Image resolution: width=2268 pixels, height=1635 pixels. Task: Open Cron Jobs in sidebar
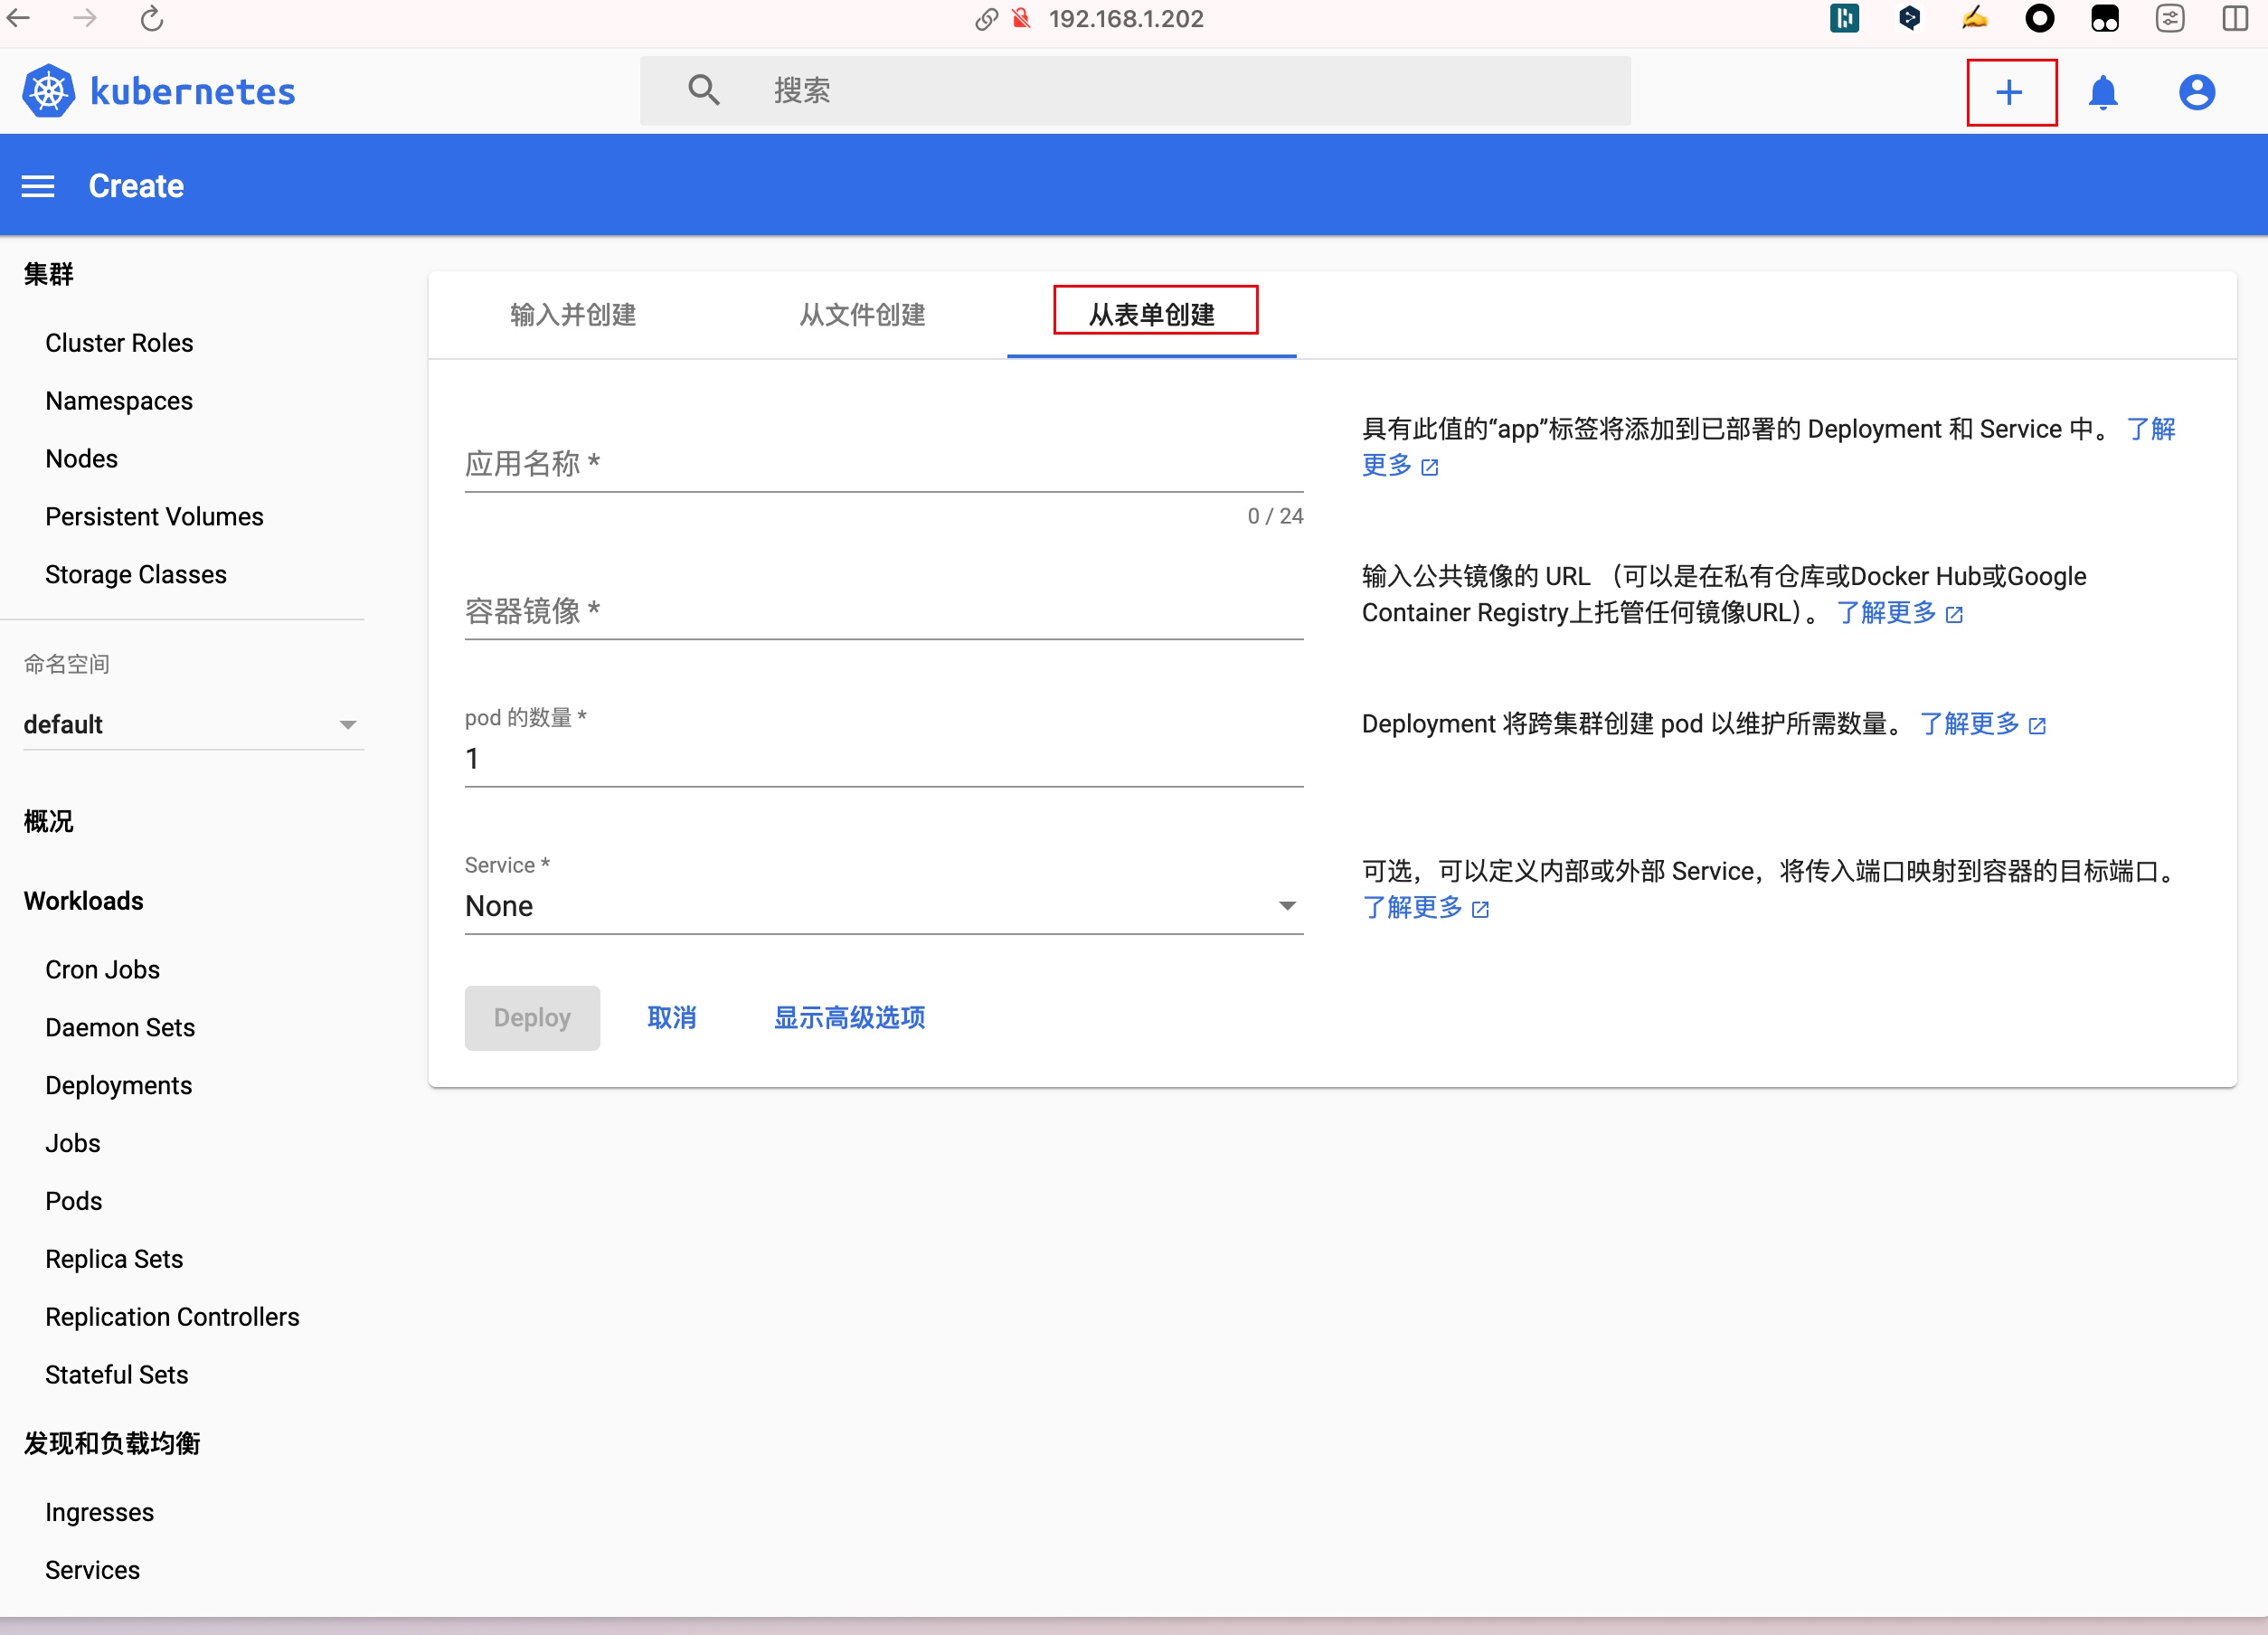tap(102, 970)
